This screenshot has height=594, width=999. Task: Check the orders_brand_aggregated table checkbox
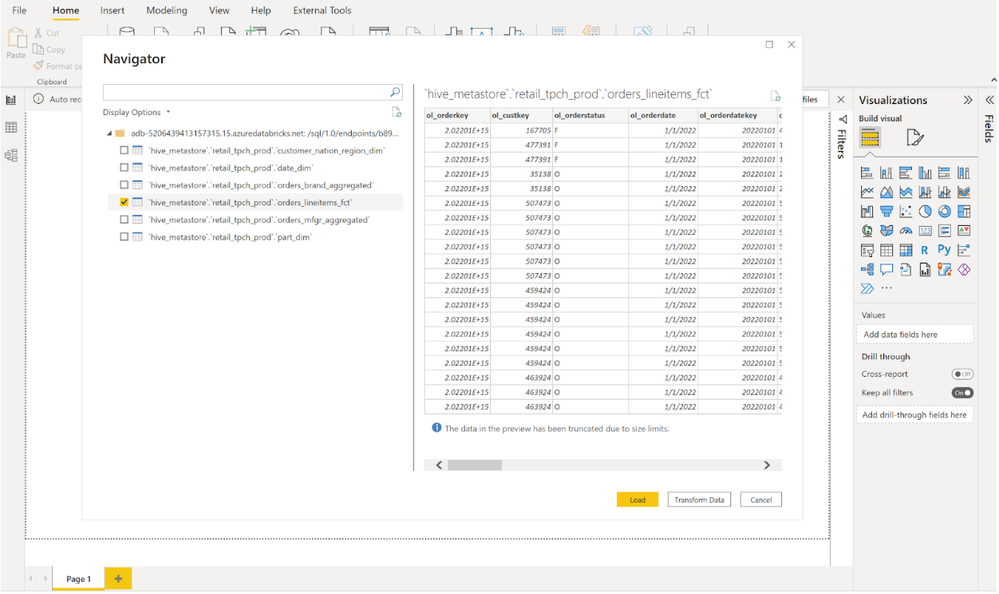[124, 185]
